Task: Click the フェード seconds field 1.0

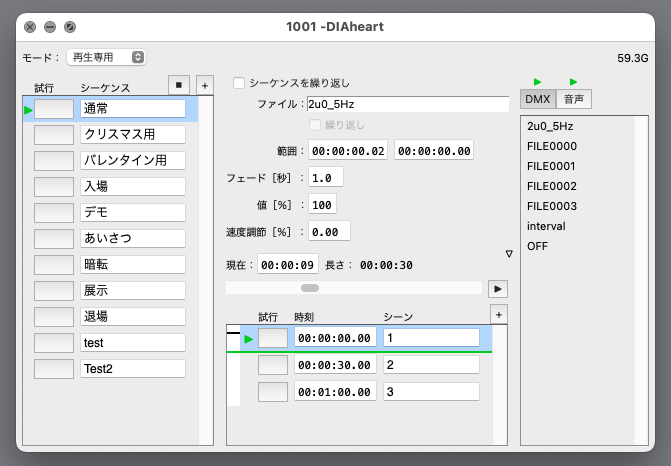Action: 326,177
